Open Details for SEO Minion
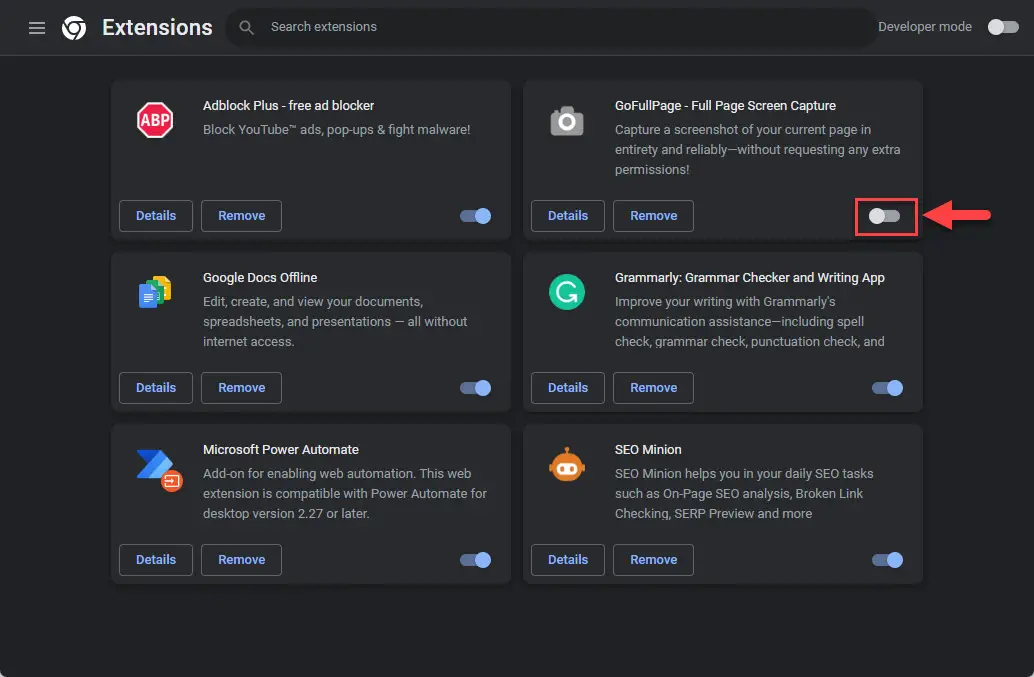 (568, 560)
